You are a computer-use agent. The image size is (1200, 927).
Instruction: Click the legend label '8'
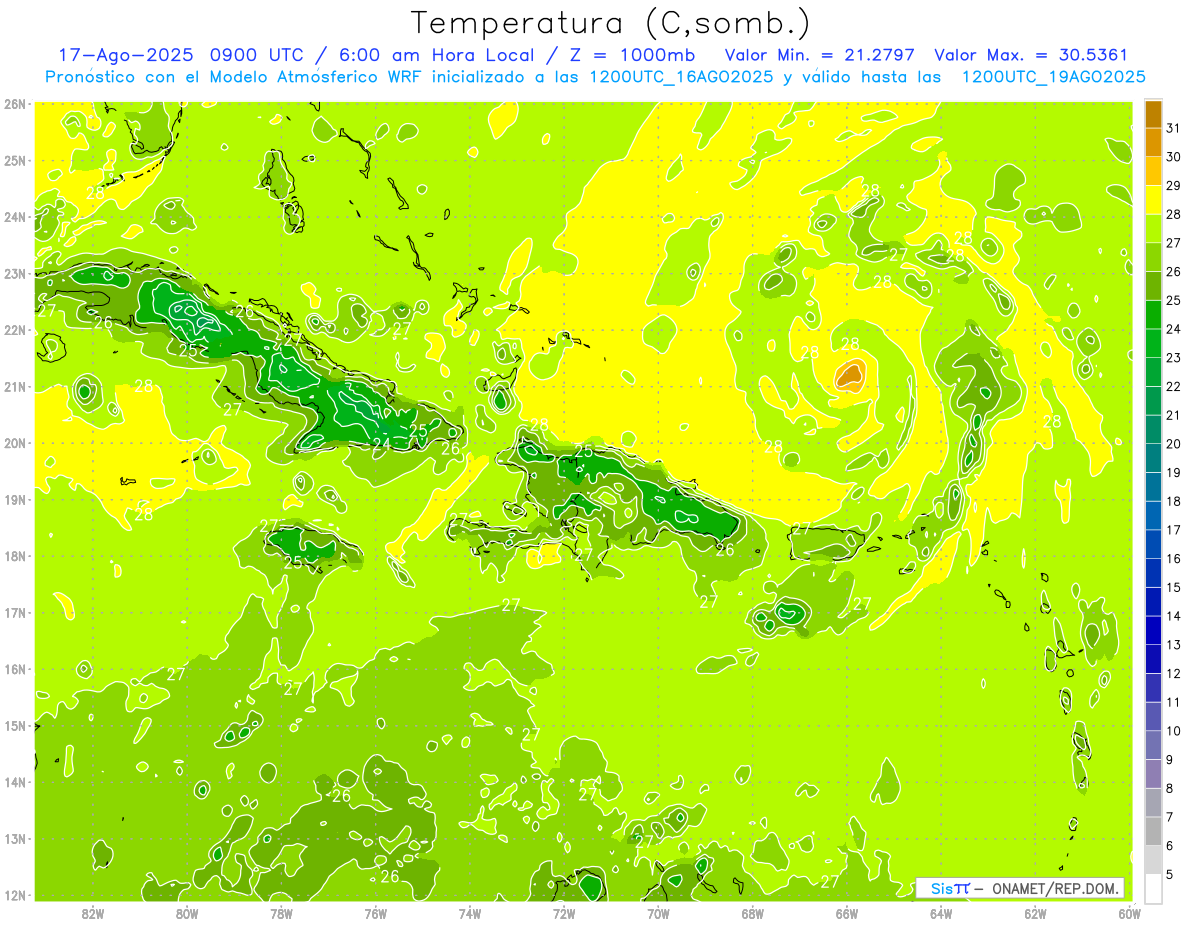click(x=1170, y=788)
